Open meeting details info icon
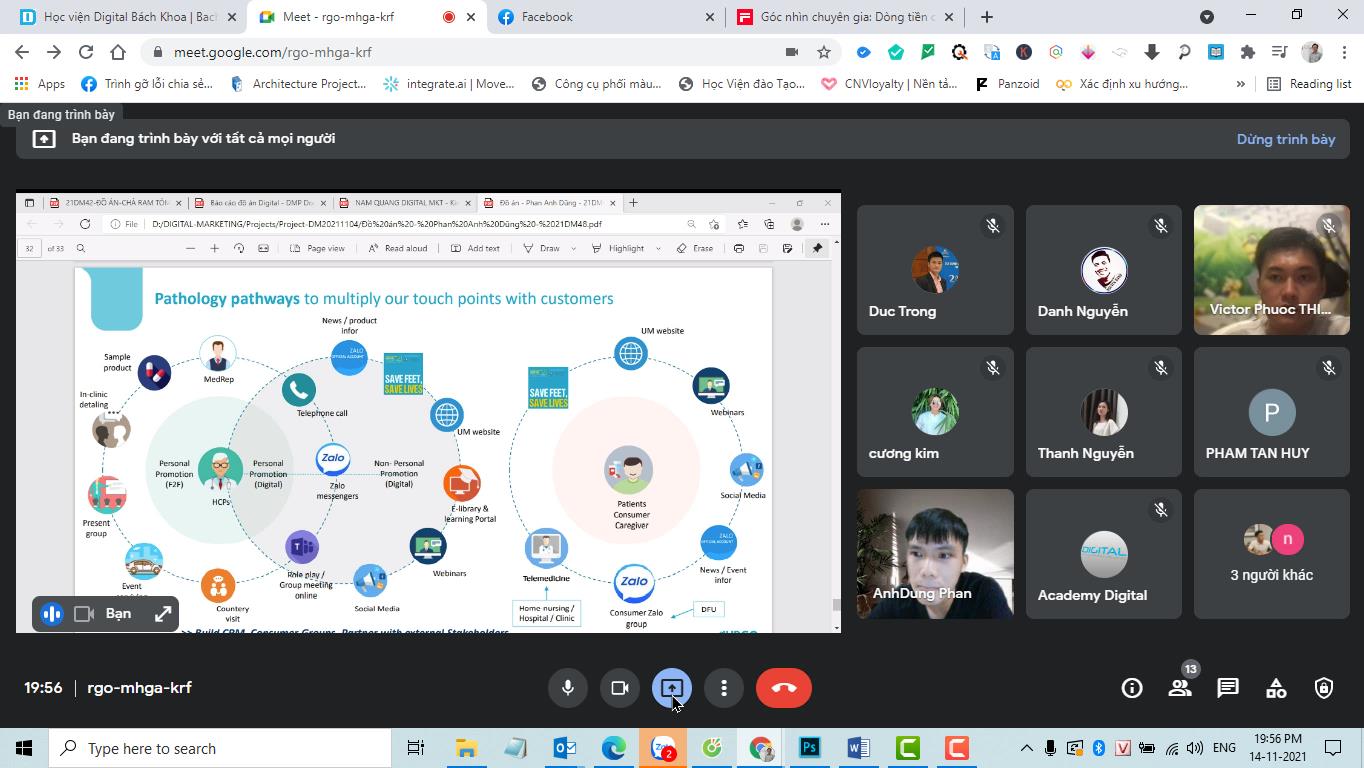The width and height of the screenshot is (1364, 768). tap(1132, 688)
